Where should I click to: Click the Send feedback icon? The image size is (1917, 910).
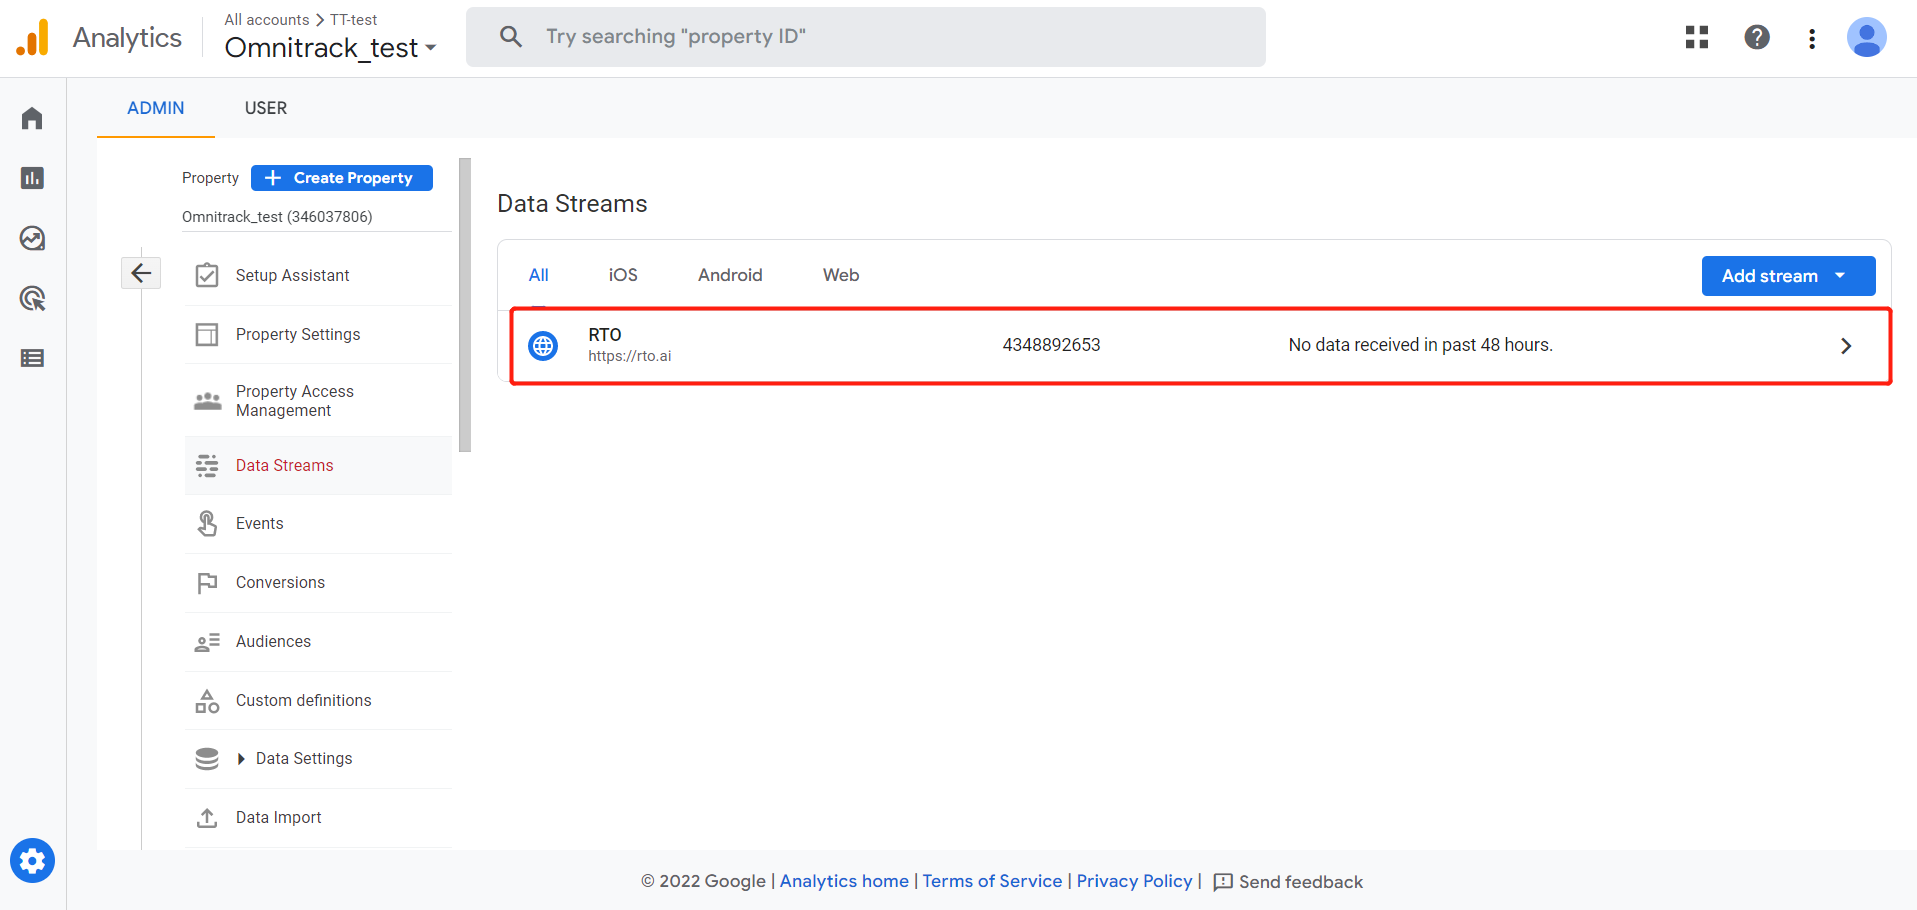(x=1223, y=882)
